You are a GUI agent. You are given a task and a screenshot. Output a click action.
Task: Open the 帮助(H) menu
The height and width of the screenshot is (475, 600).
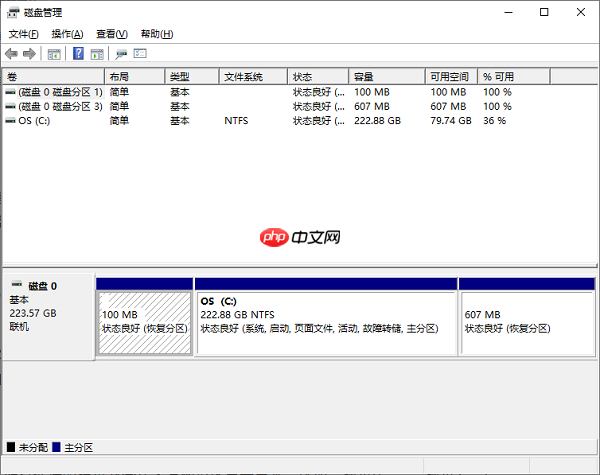[x=157, y=34]
